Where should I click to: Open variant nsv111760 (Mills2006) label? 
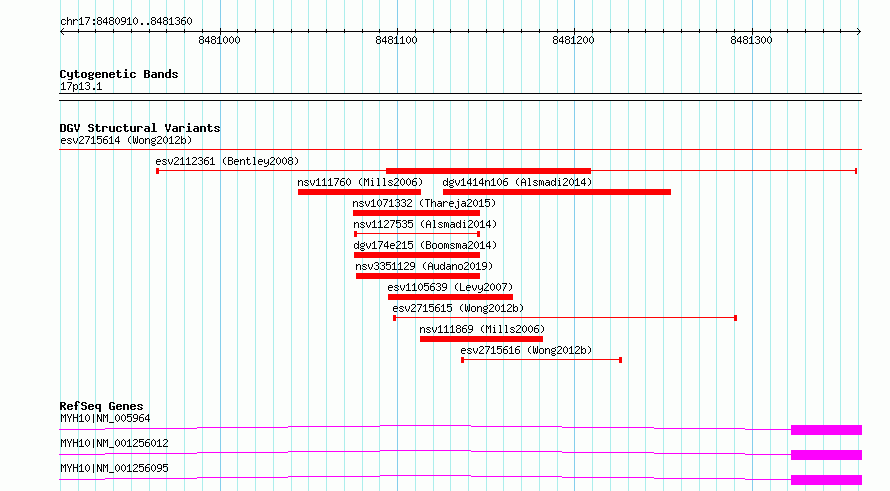click(360, 182)
